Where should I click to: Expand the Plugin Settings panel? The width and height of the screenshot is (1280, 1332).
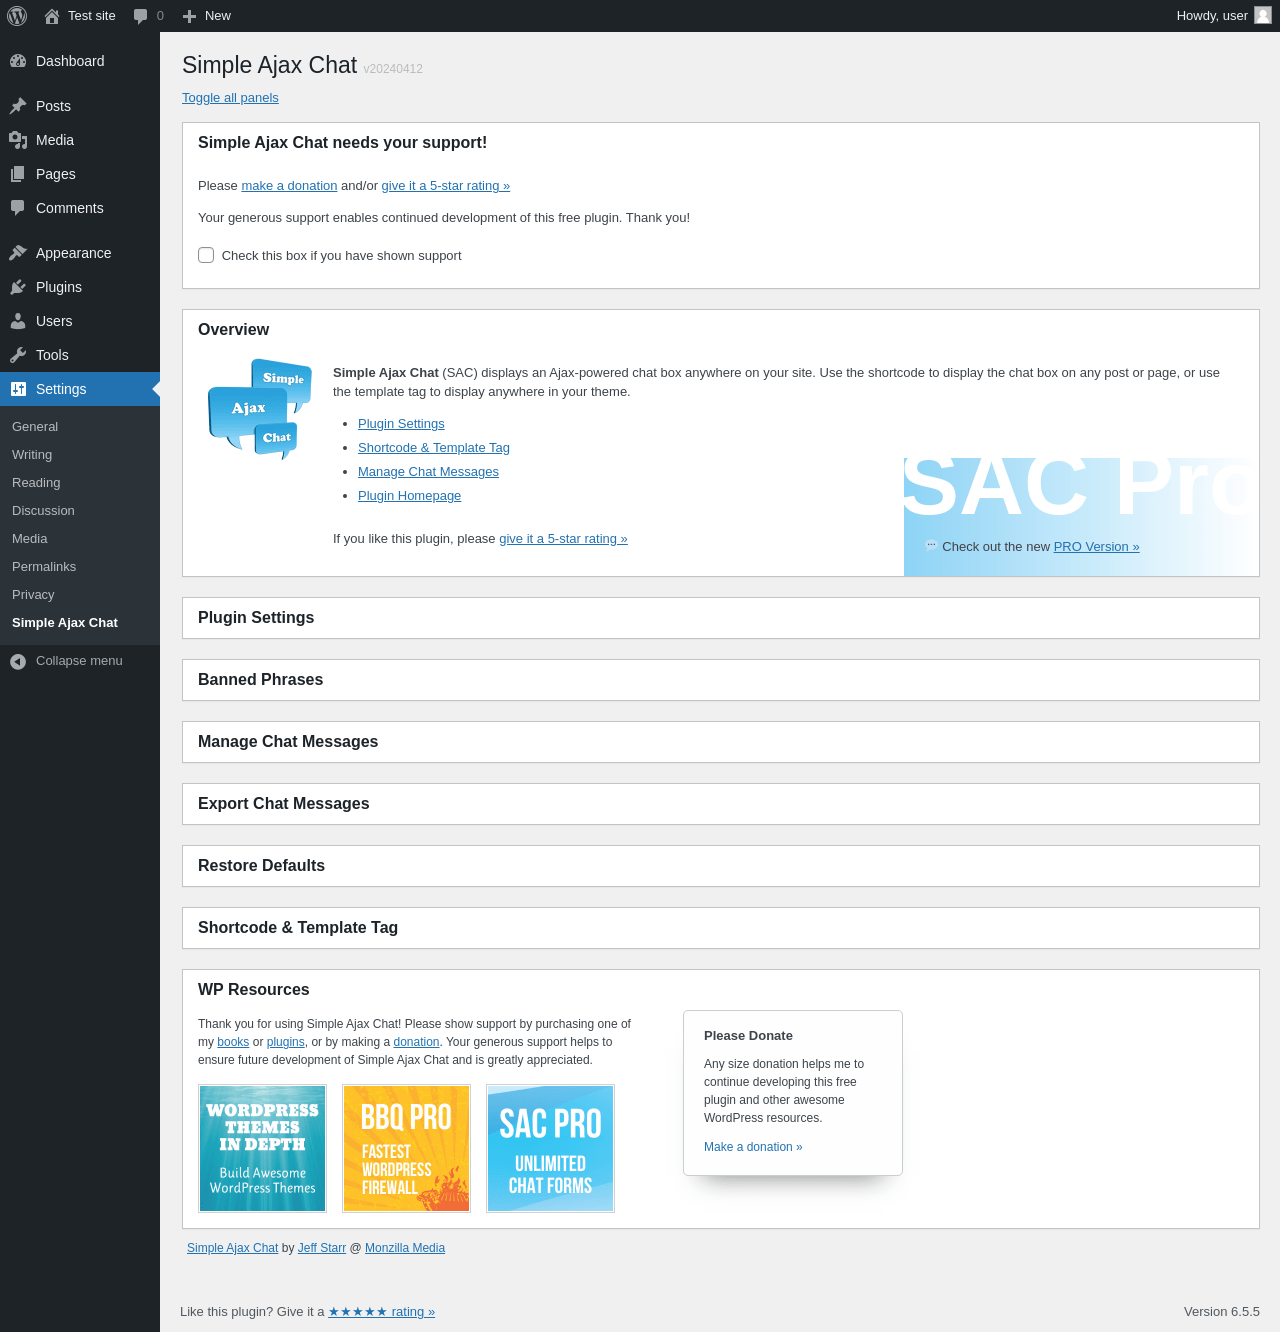721,618
